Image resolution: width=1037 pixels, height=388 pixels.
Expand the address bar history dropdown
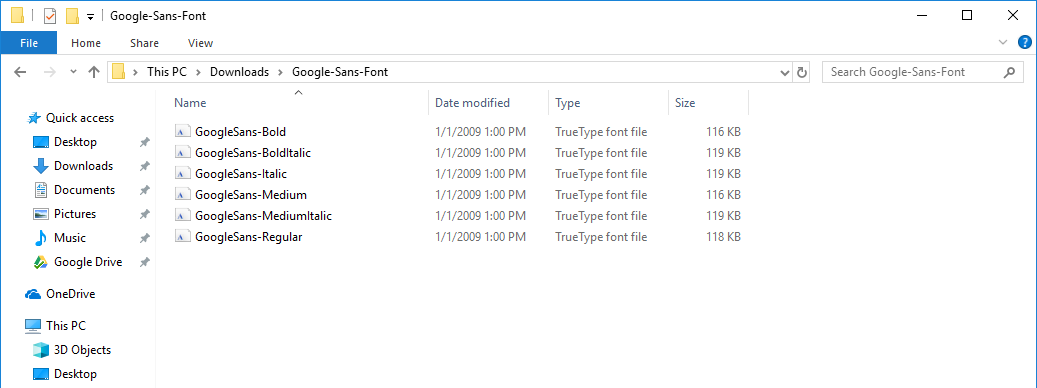coord(785,72)
